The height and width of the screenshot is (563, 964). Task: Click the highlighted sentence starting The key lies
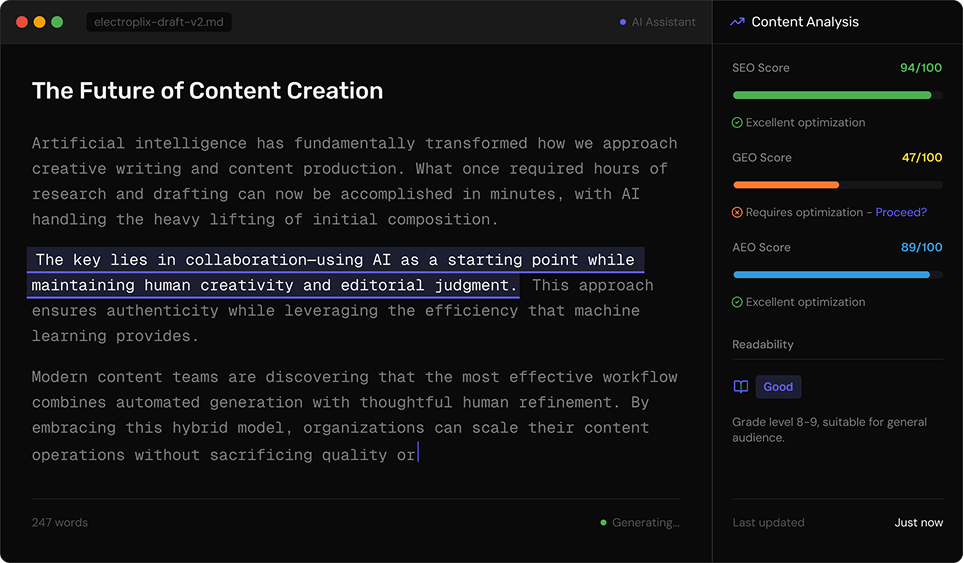click(335, 272)
